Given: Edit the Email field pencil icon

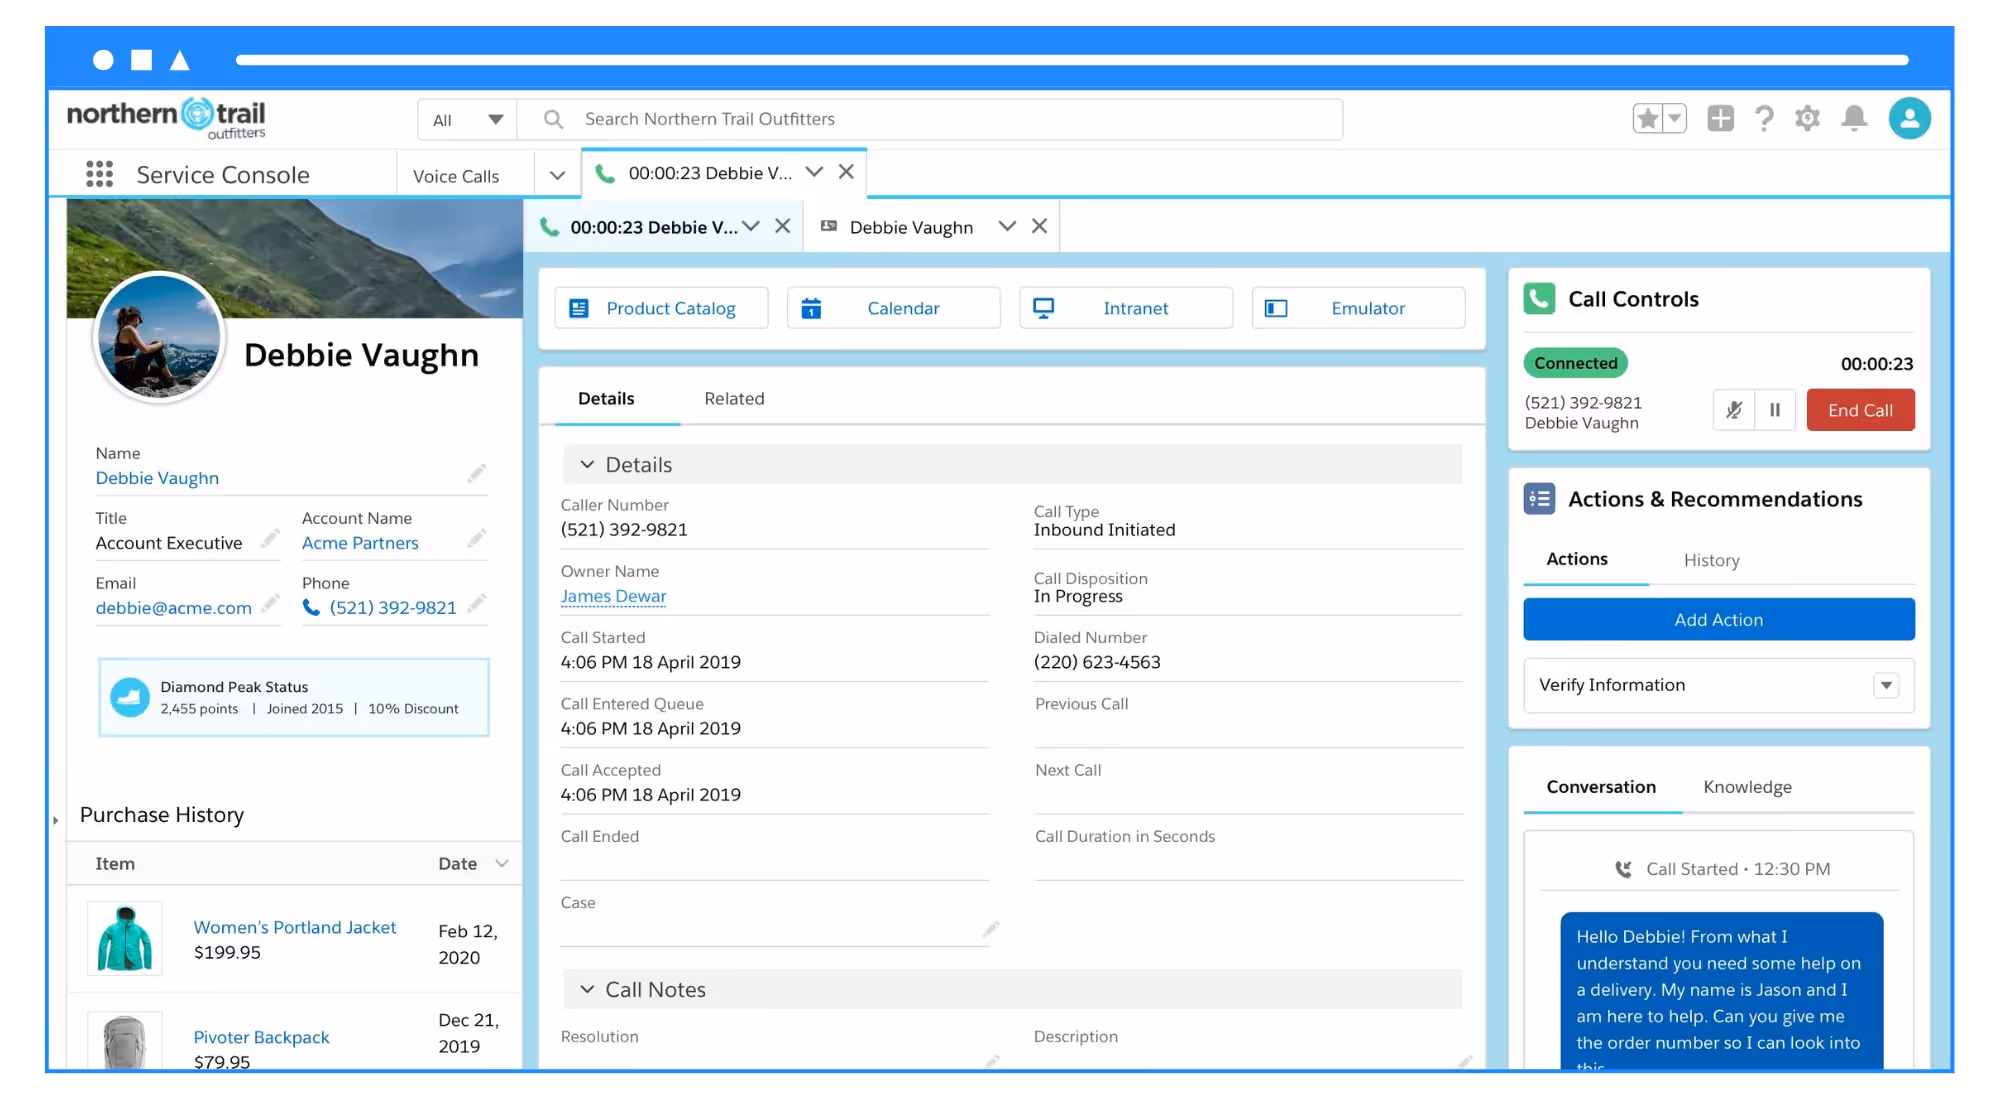Looking at the screenshot, I should point(270,604).
